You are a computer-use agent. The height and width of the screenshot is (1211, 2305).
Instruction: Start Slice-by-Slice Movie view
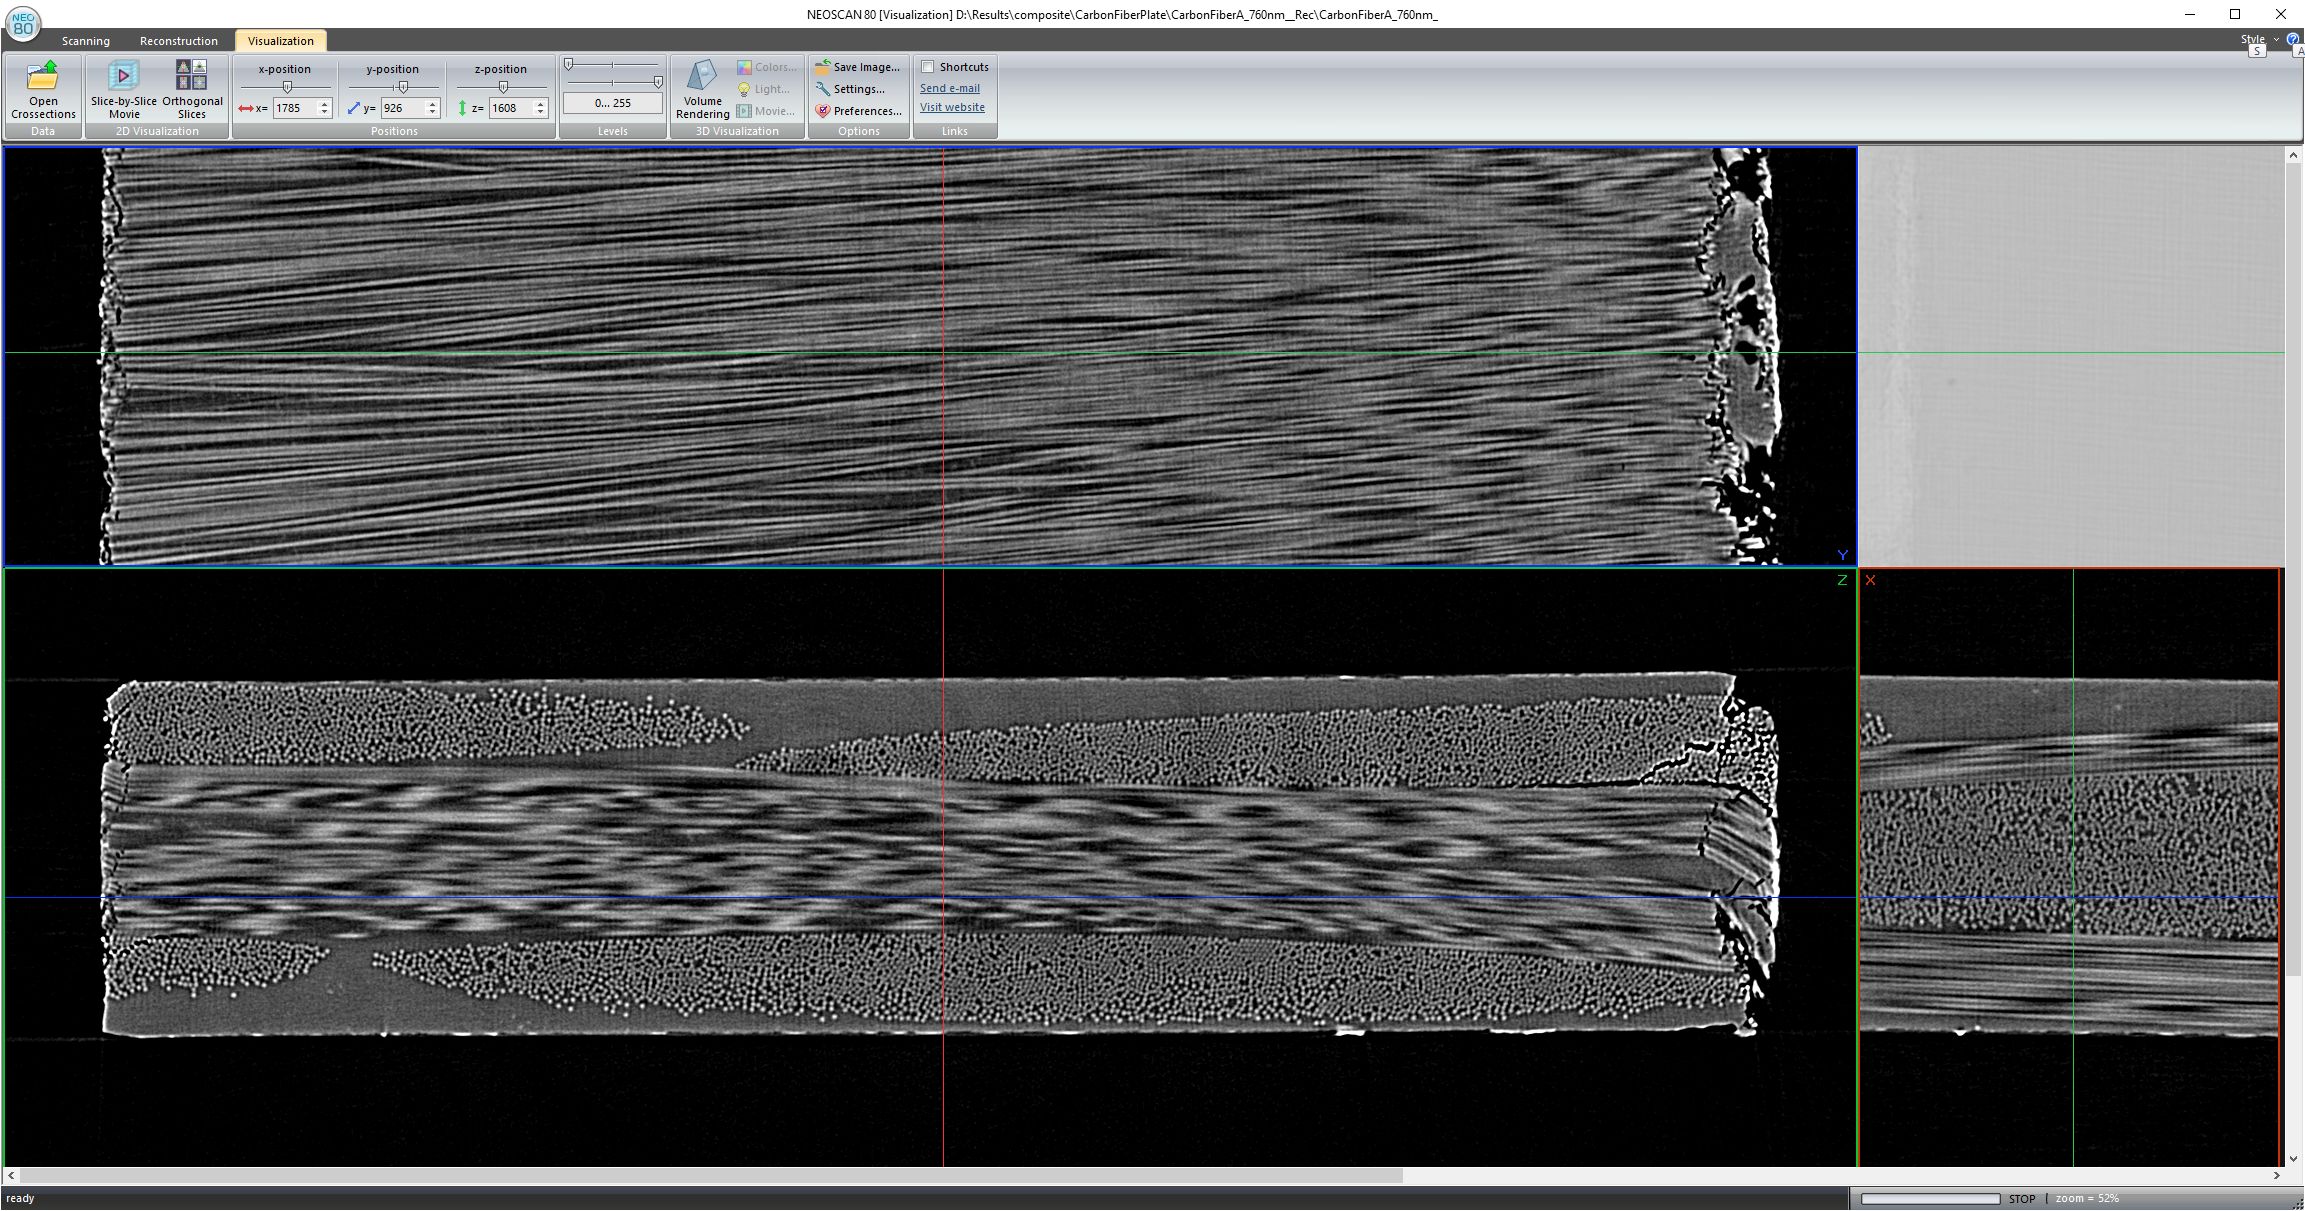(123, 90)
